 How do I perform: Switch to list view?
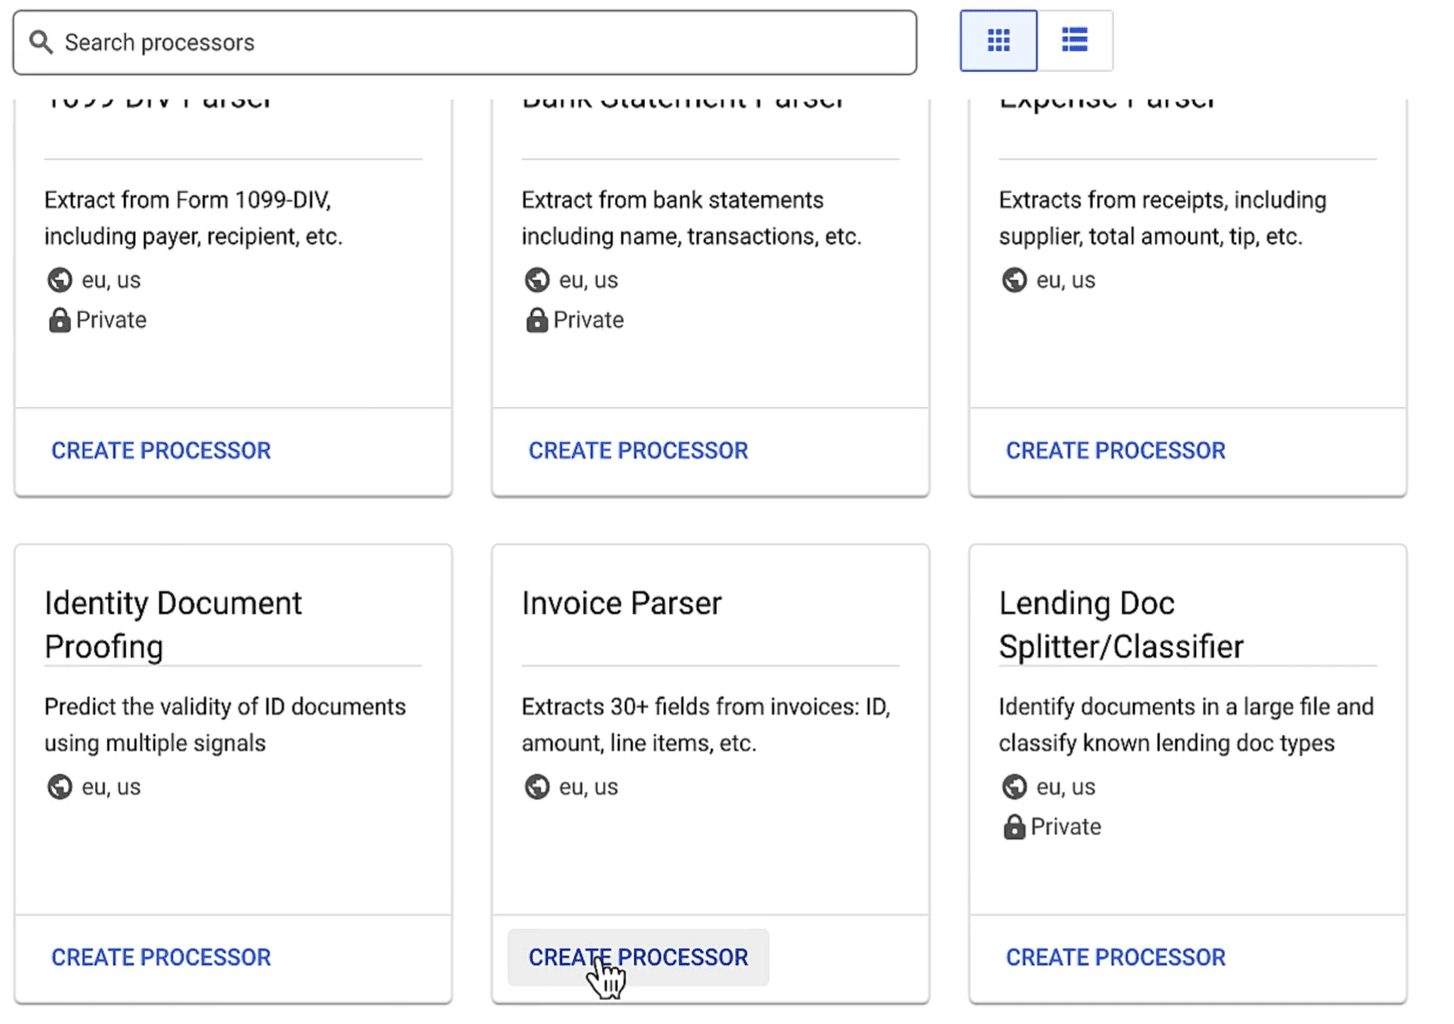click(1074, 40)
